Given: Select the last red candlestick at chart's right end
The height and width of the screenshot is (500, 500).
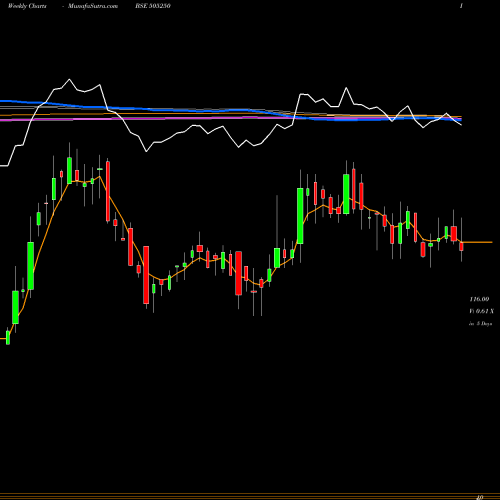Looking at the screenshot, I should (461, 246).
